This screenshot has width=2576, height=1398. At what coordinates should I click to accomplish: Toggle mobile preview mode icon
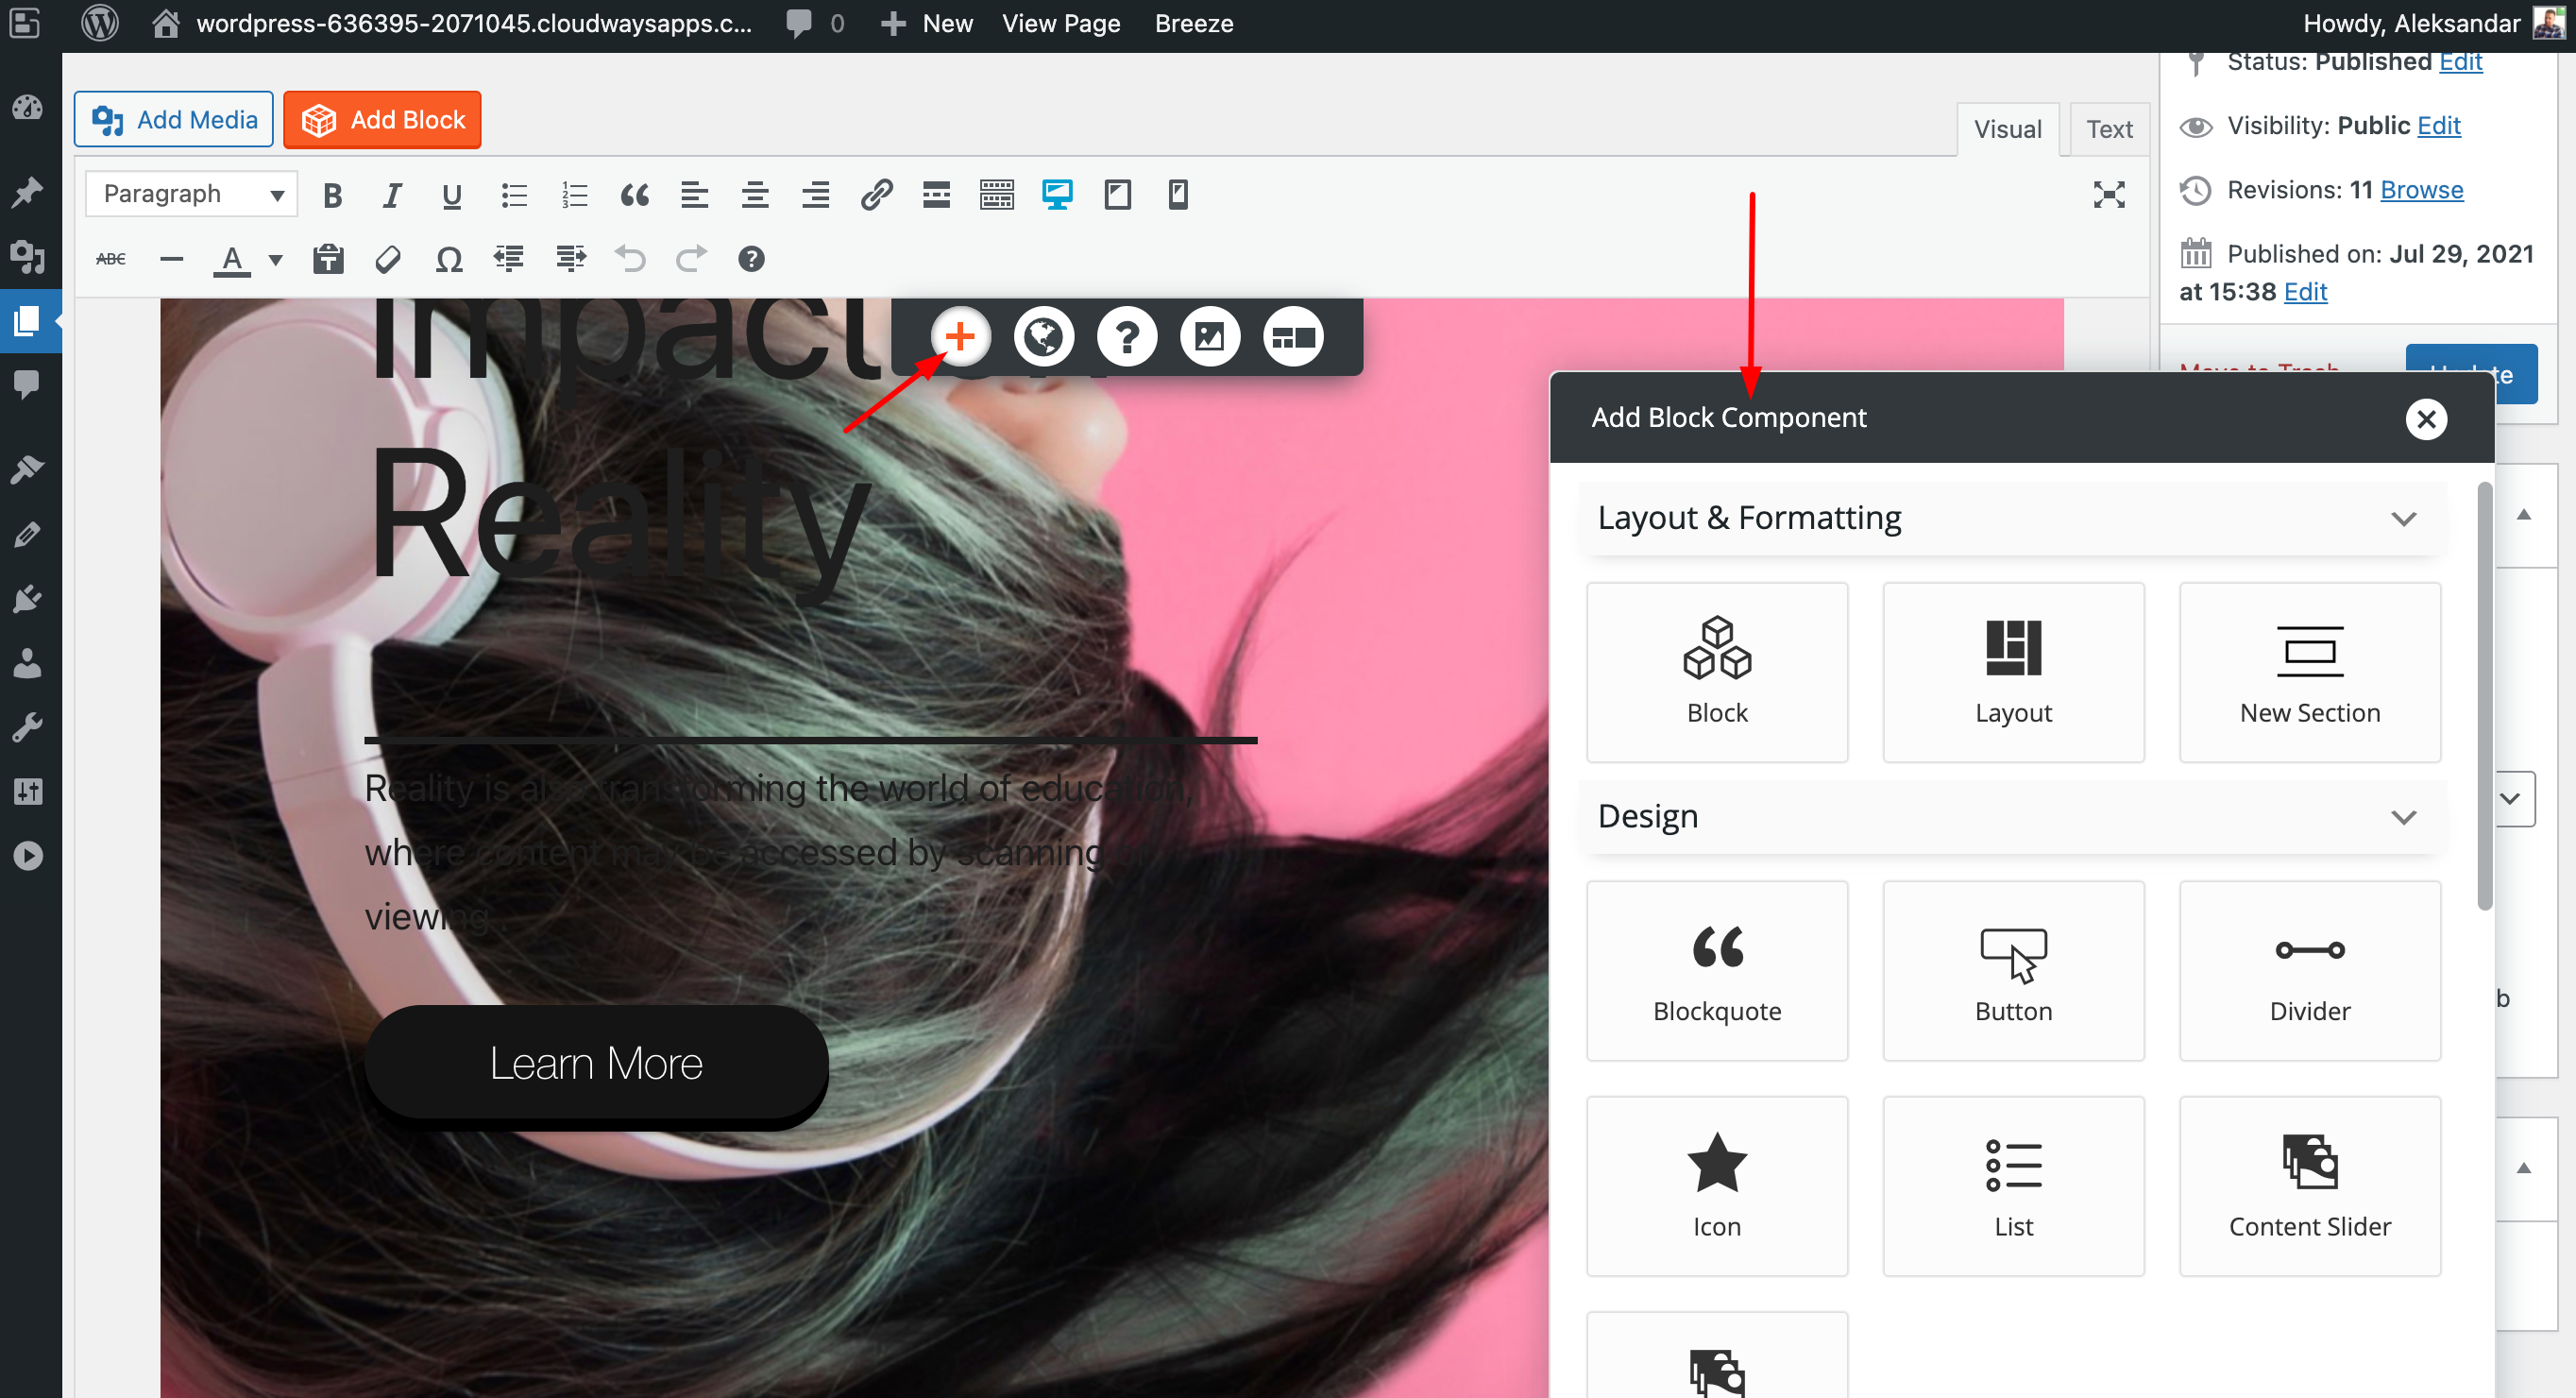point(1178,195)
